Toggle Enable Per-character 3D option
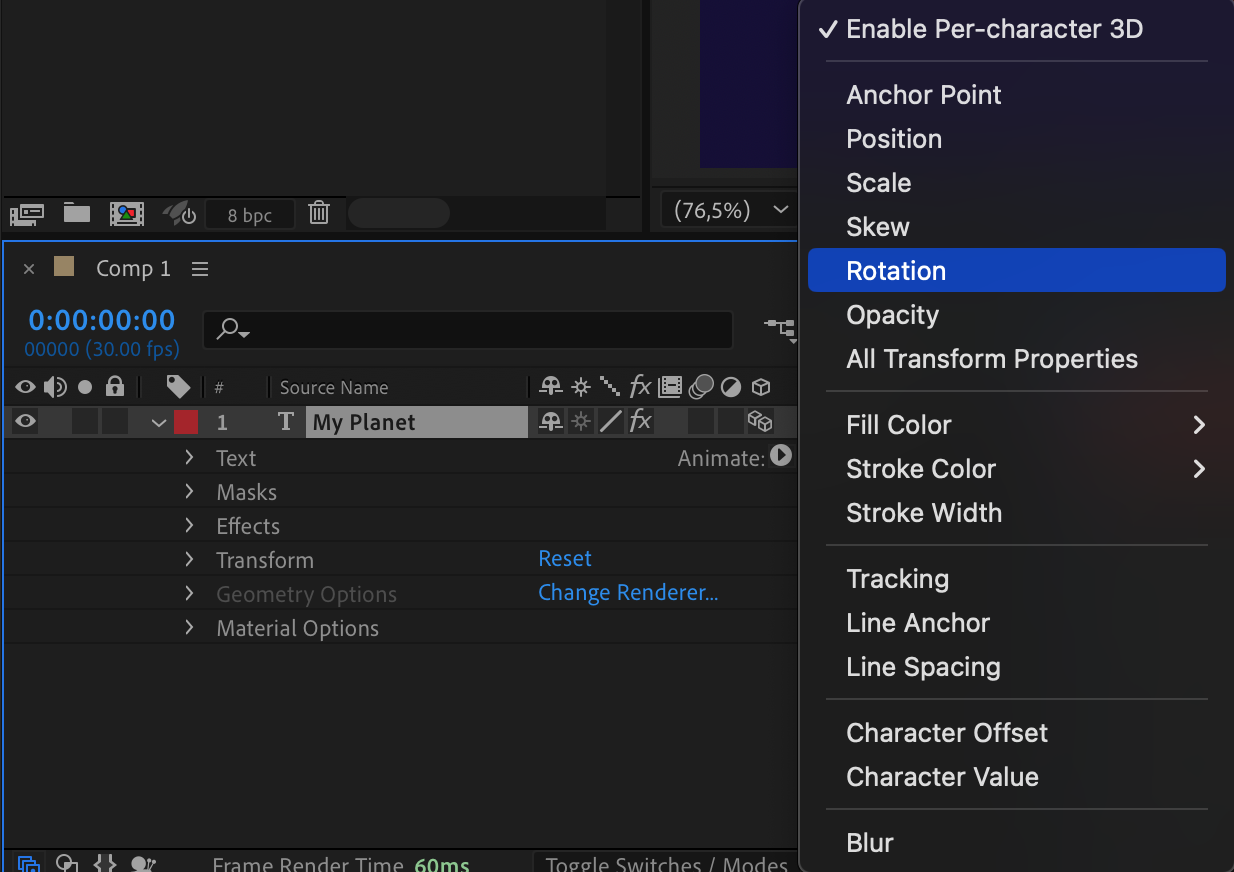Viewport: 1234px width, 872px height. pyautogui.click(x=994, y=29)
